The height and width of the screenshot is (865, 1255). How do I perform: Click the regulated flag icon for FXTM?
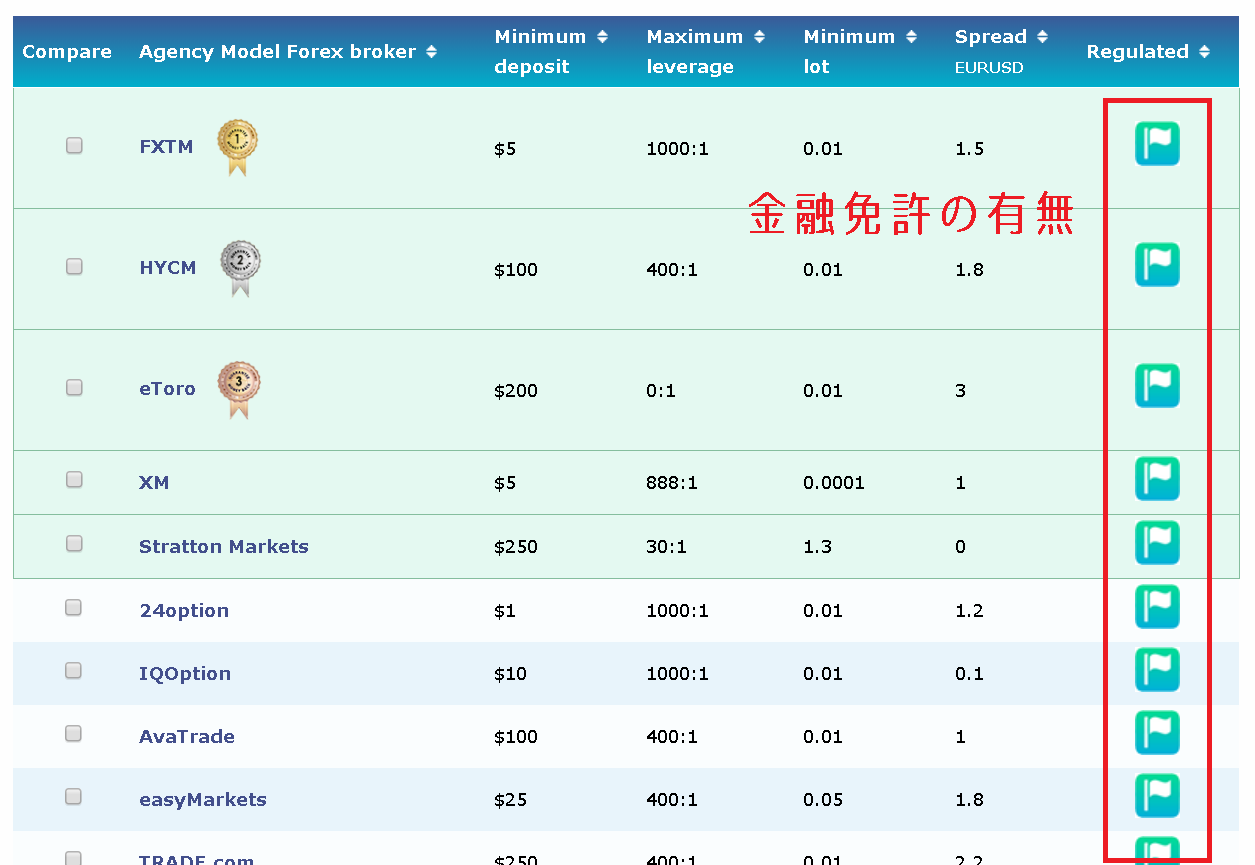1157,144
